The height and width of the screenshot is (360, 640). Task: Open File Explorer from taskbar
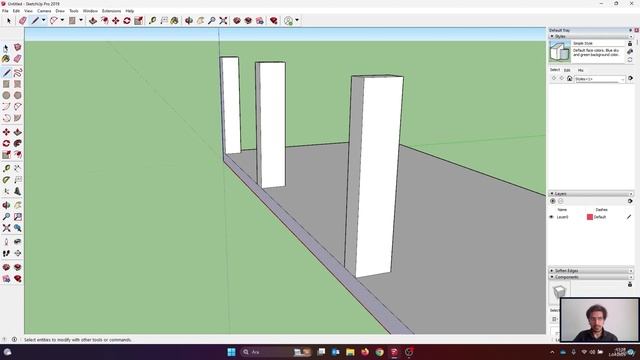tap(350, 352)
